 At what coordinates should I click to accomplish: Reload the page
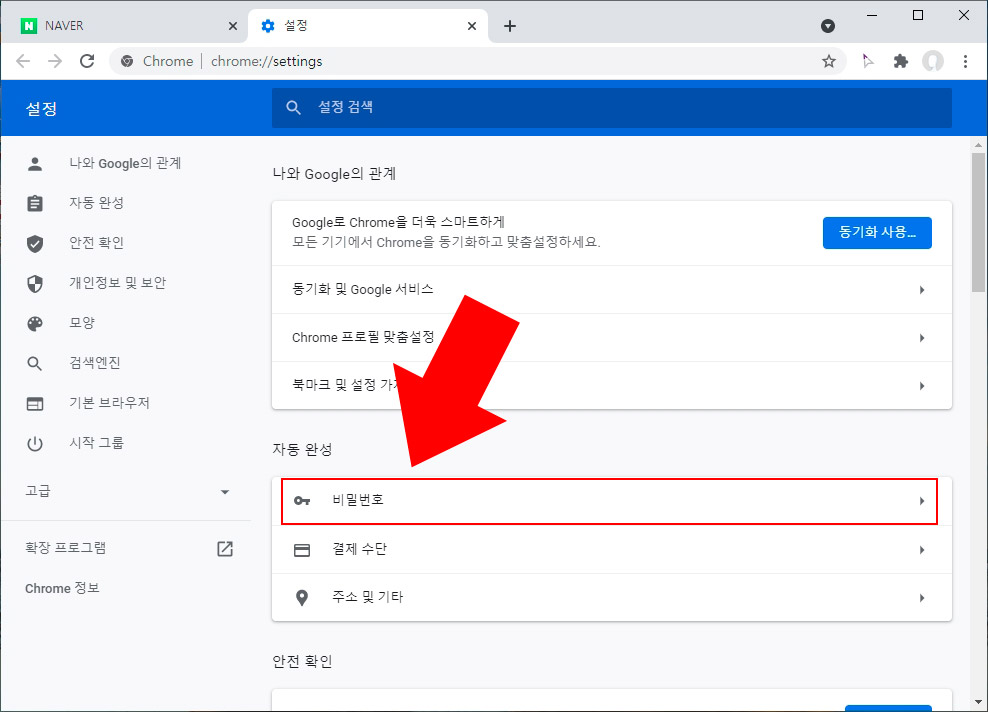tap(87, 61)
